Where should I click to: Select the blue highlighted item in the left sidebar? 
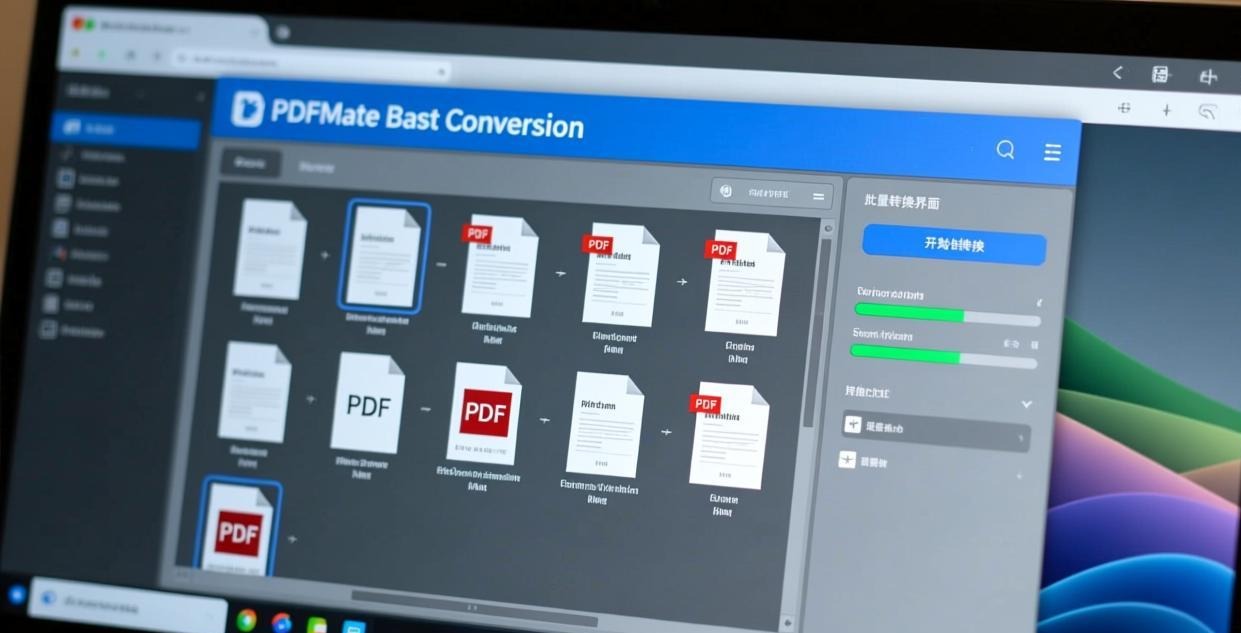point(126,131)
